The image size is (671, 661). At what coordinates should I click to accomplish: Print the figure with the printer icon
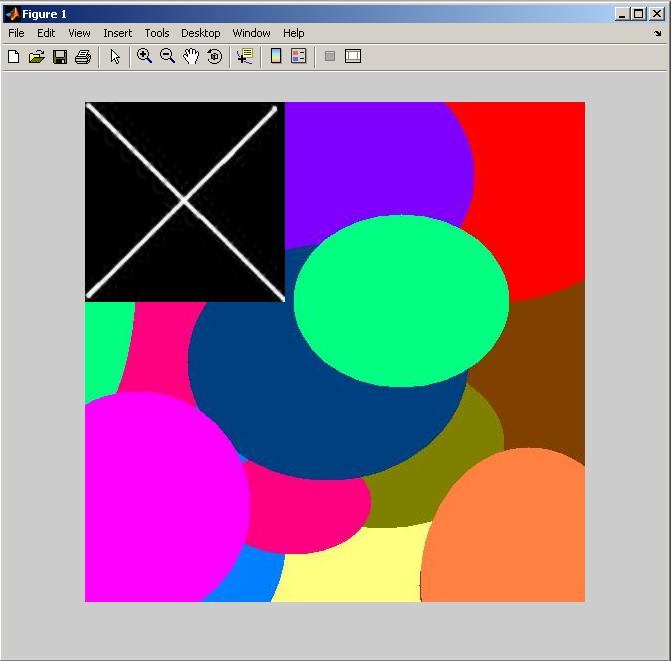pyautogui.click(x=83, y=57)
